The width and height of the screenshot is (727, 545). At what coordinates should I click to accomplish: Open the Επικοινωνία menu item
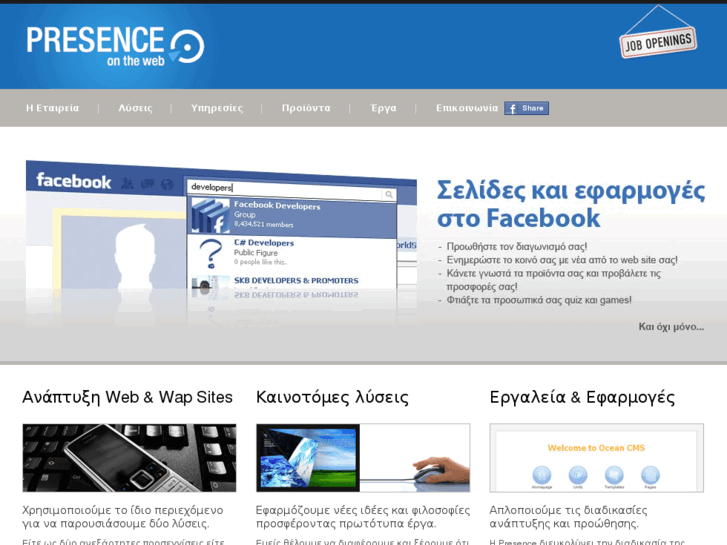(x=467, y=108)
